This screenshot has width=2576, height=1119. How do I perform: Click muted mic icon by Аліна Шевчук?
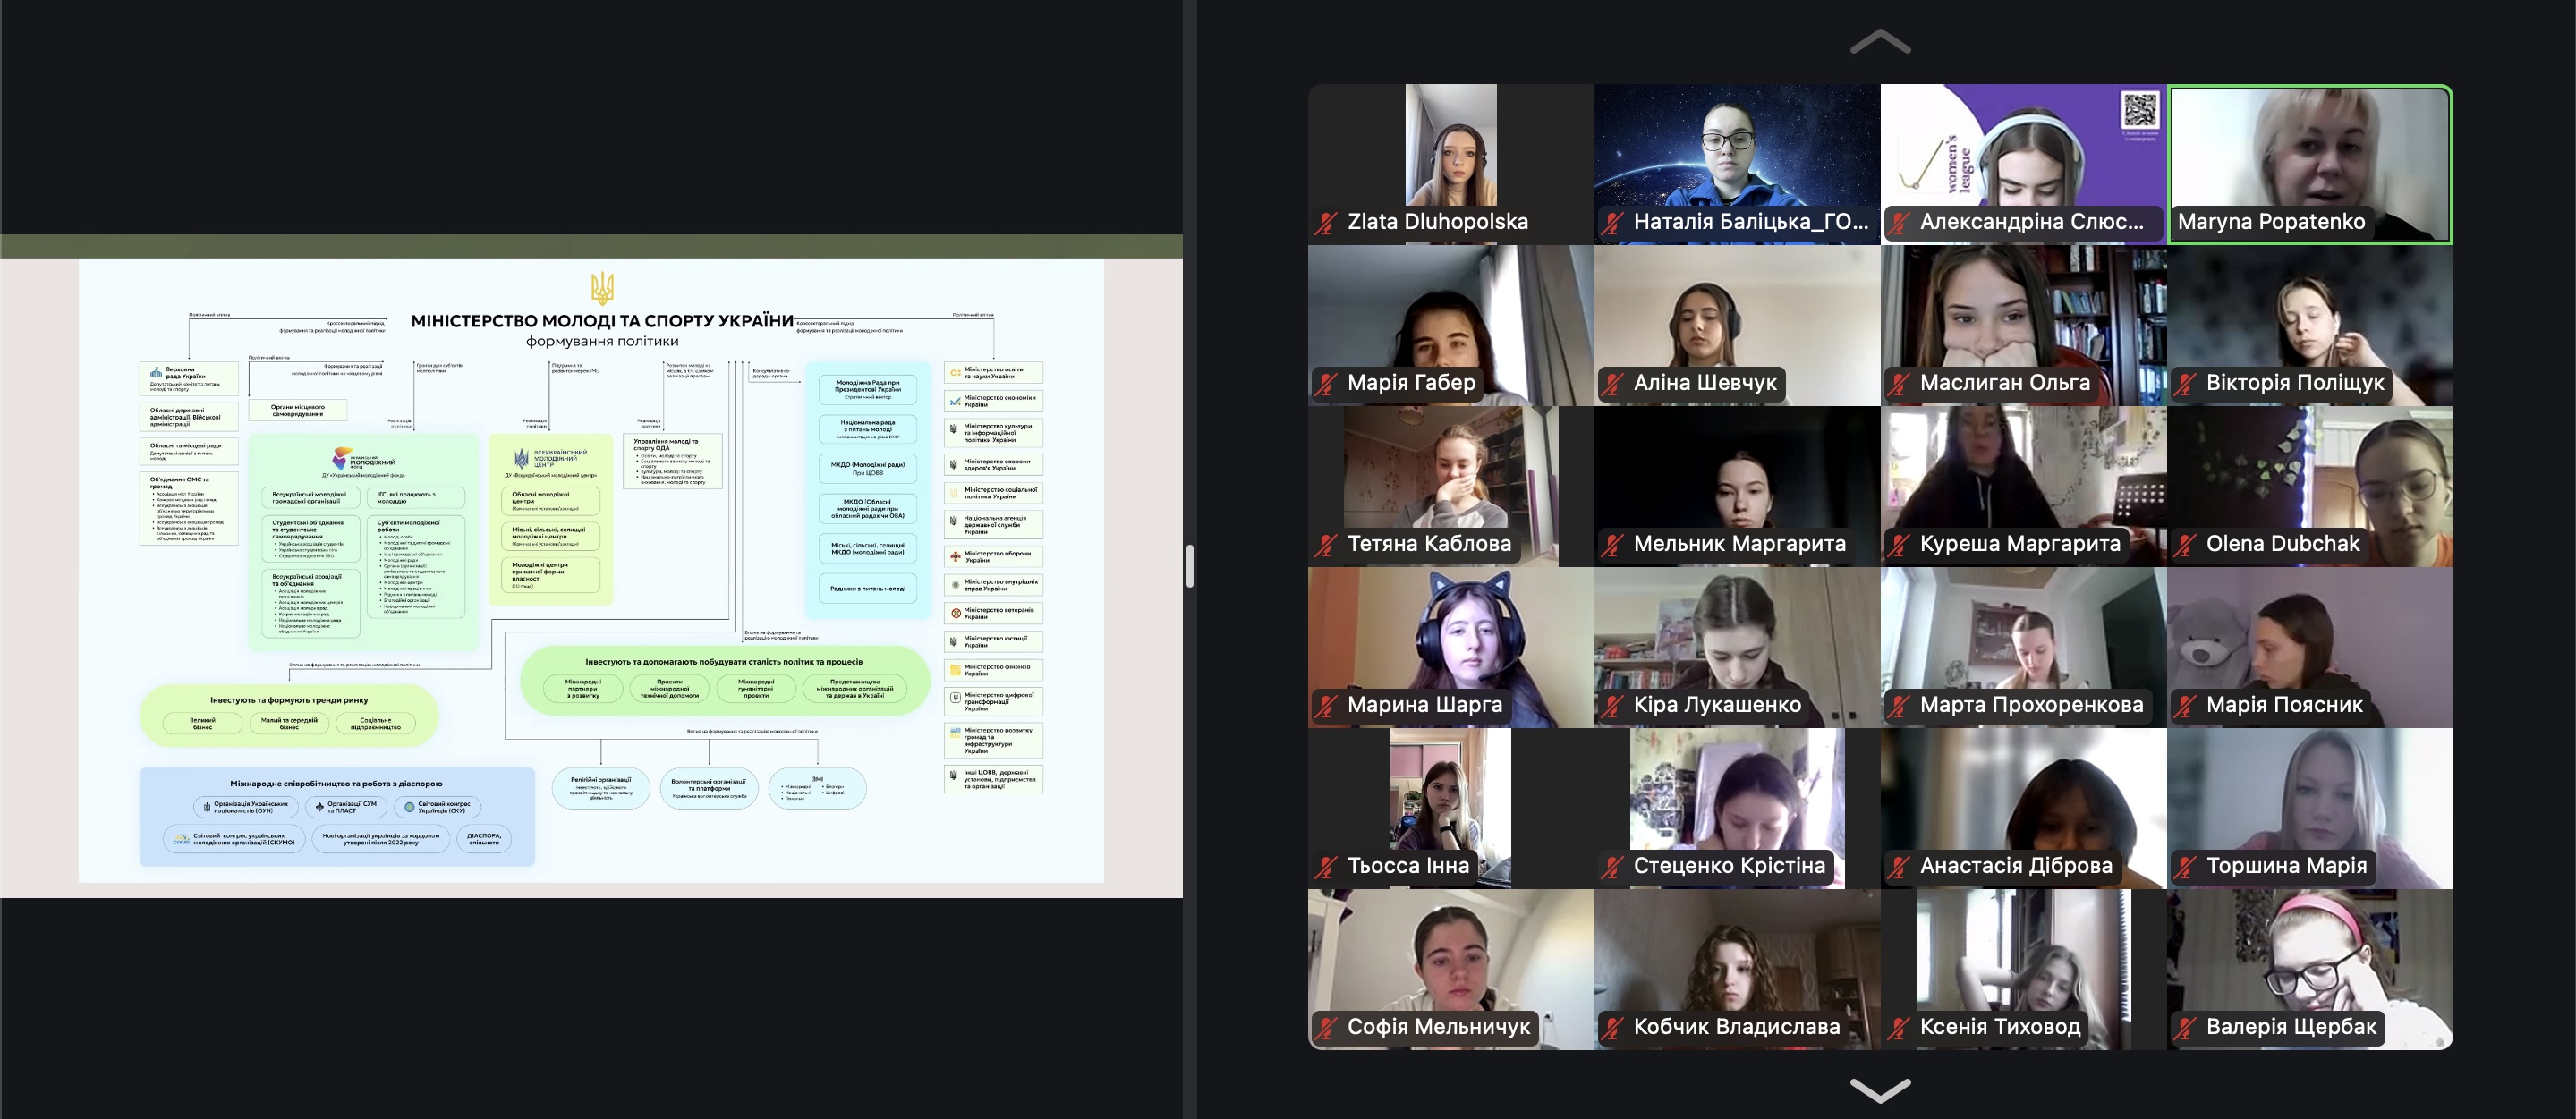pyautogui.click(x=1613, y=384)
